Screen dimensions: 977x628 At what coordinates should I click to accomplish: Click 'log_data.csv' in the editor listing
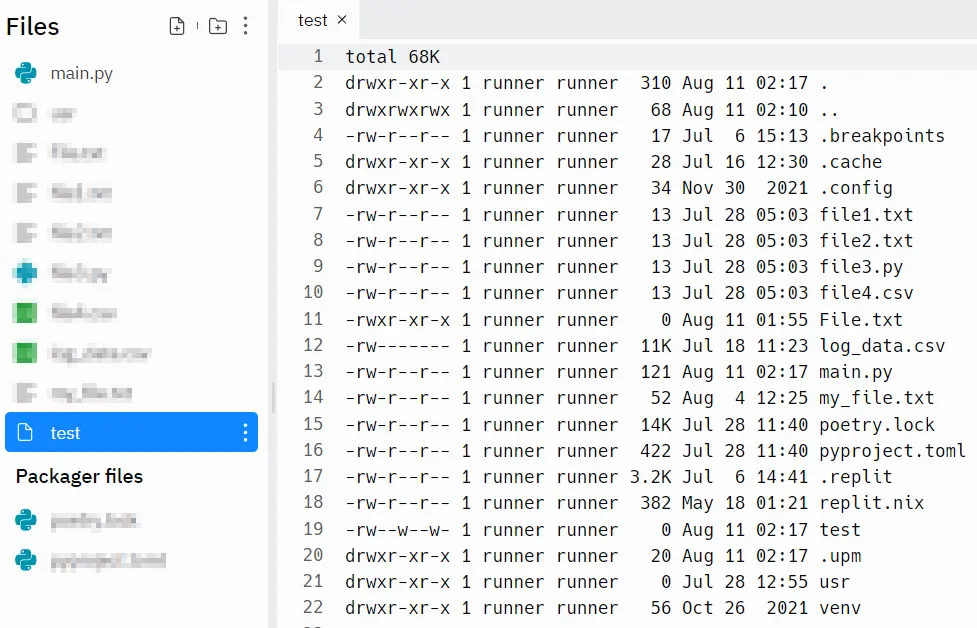click(x=882, y=346)
